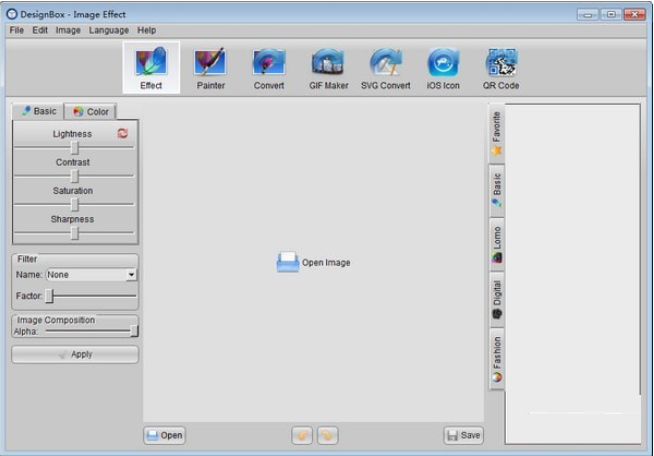Maximize the DesignBox window
Screen dimensions: 654x456
(x=611, y=15)
